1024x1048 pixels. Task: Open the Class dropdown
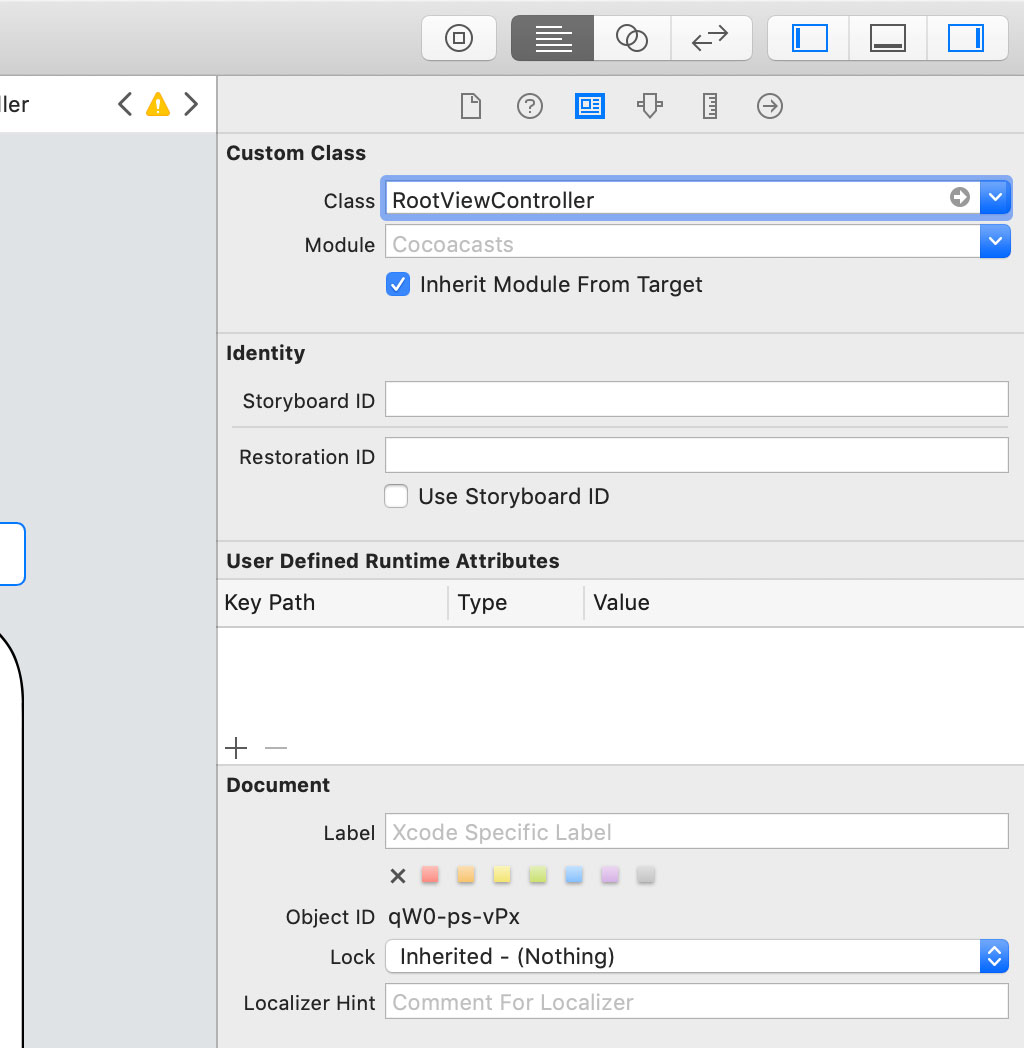tap(996, 197)
